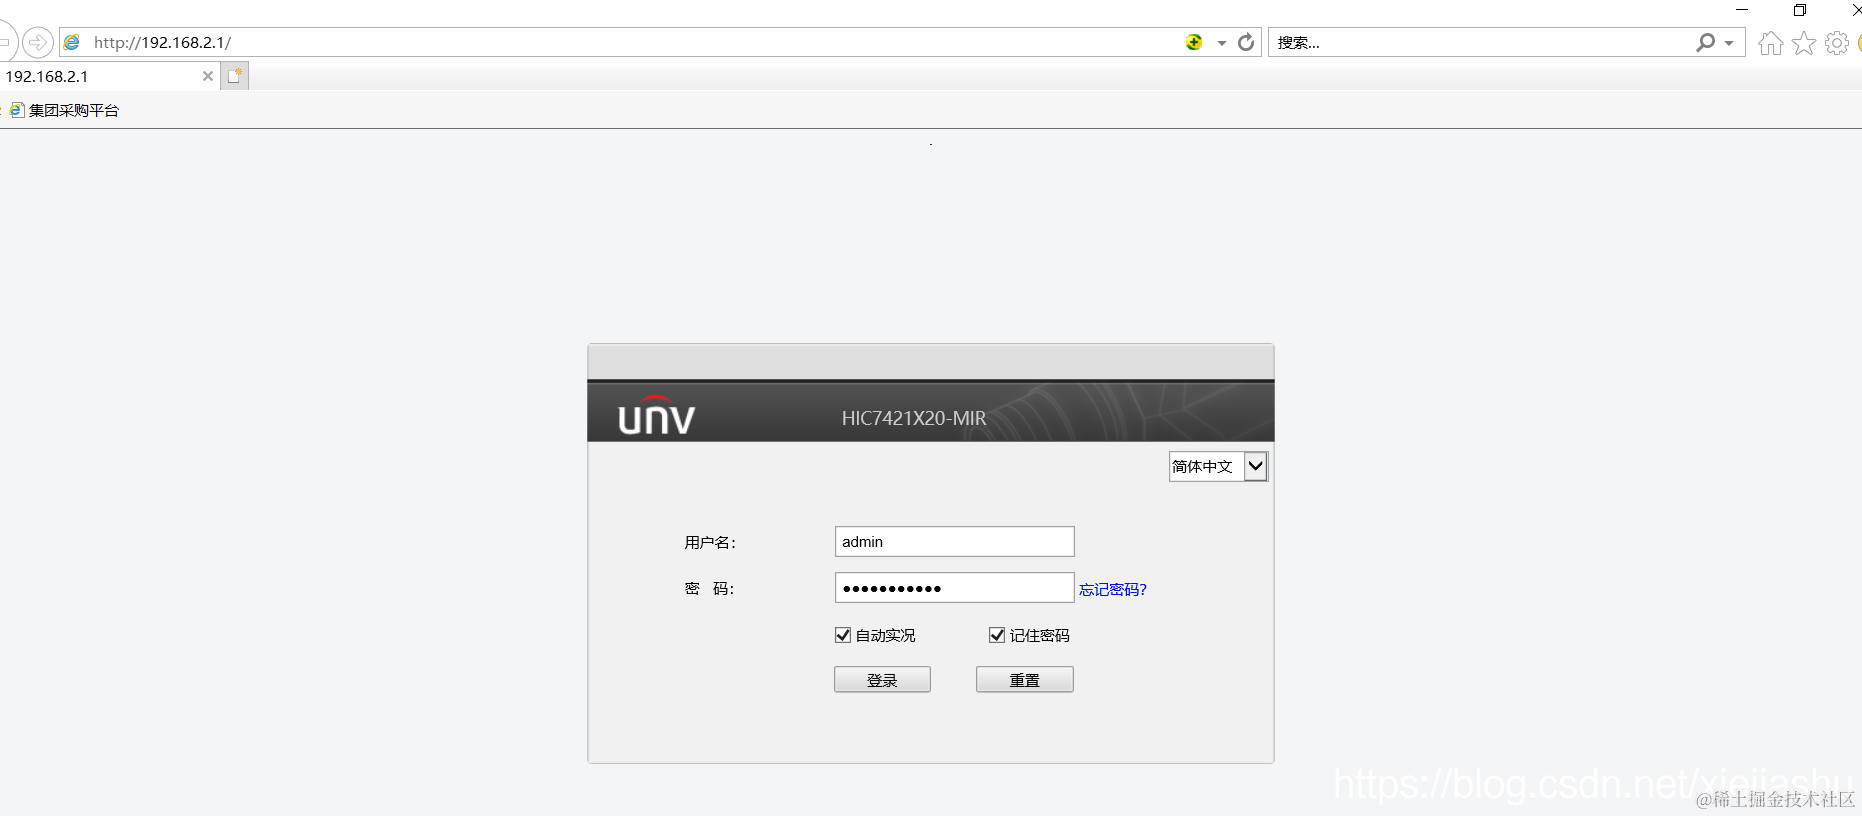Click the search magnifier icon
The width and height of the screenshot is (1862, 816).
[1705, 42]
